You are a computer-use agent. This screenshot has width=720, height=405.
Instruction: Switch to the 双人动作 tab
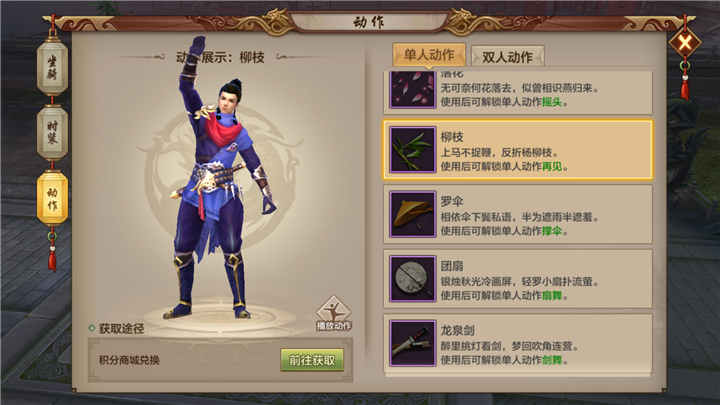click(x=507, y=57)
